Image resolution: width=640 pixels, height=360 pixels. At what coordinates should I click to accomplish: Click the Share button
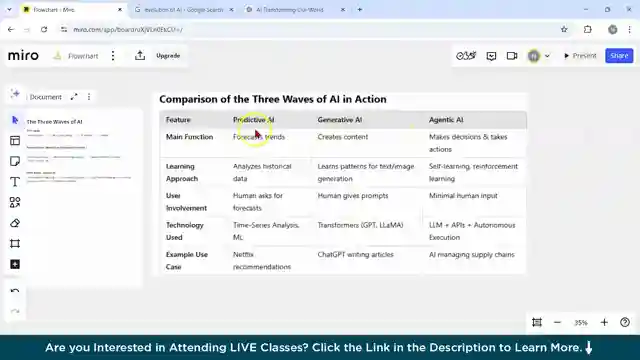click(619, 56)
